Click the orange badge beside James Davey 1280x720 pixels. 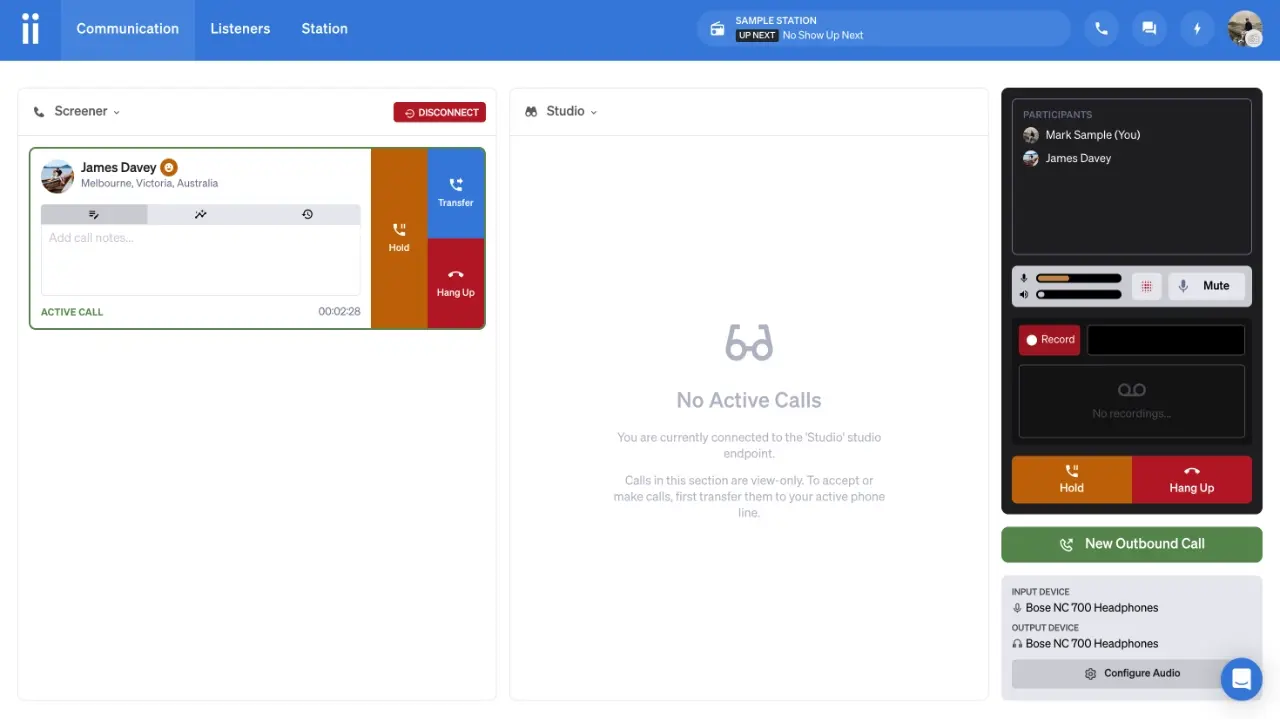pyautogui.click(x=169, y=168)
